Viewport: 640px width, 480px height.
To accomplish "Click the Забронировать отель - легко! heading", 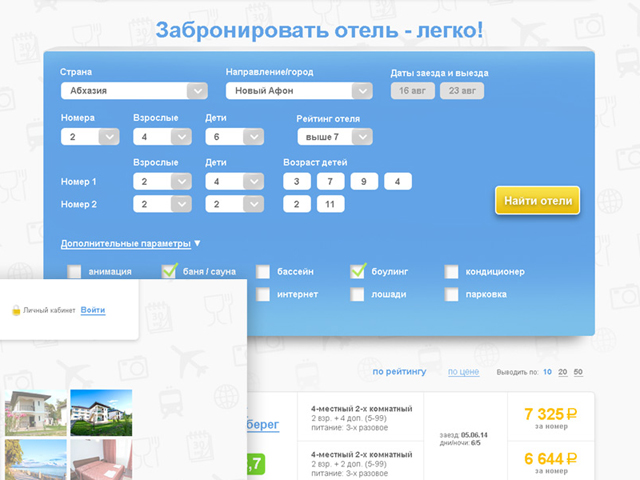I will [320, 30].
